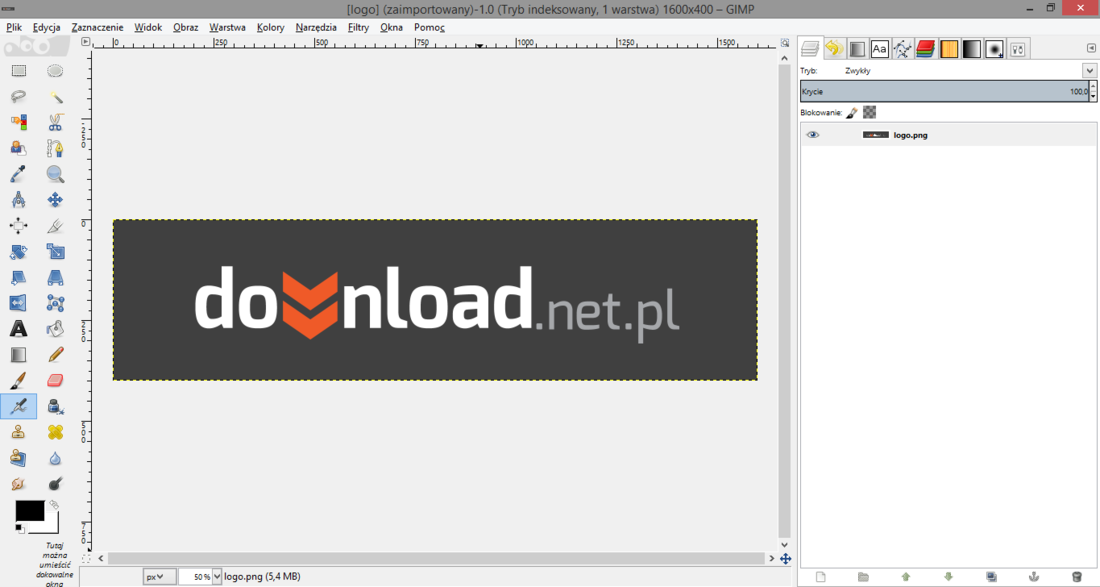Toggle lock alpha channel checkerboard icon

(x=869, y=112)
